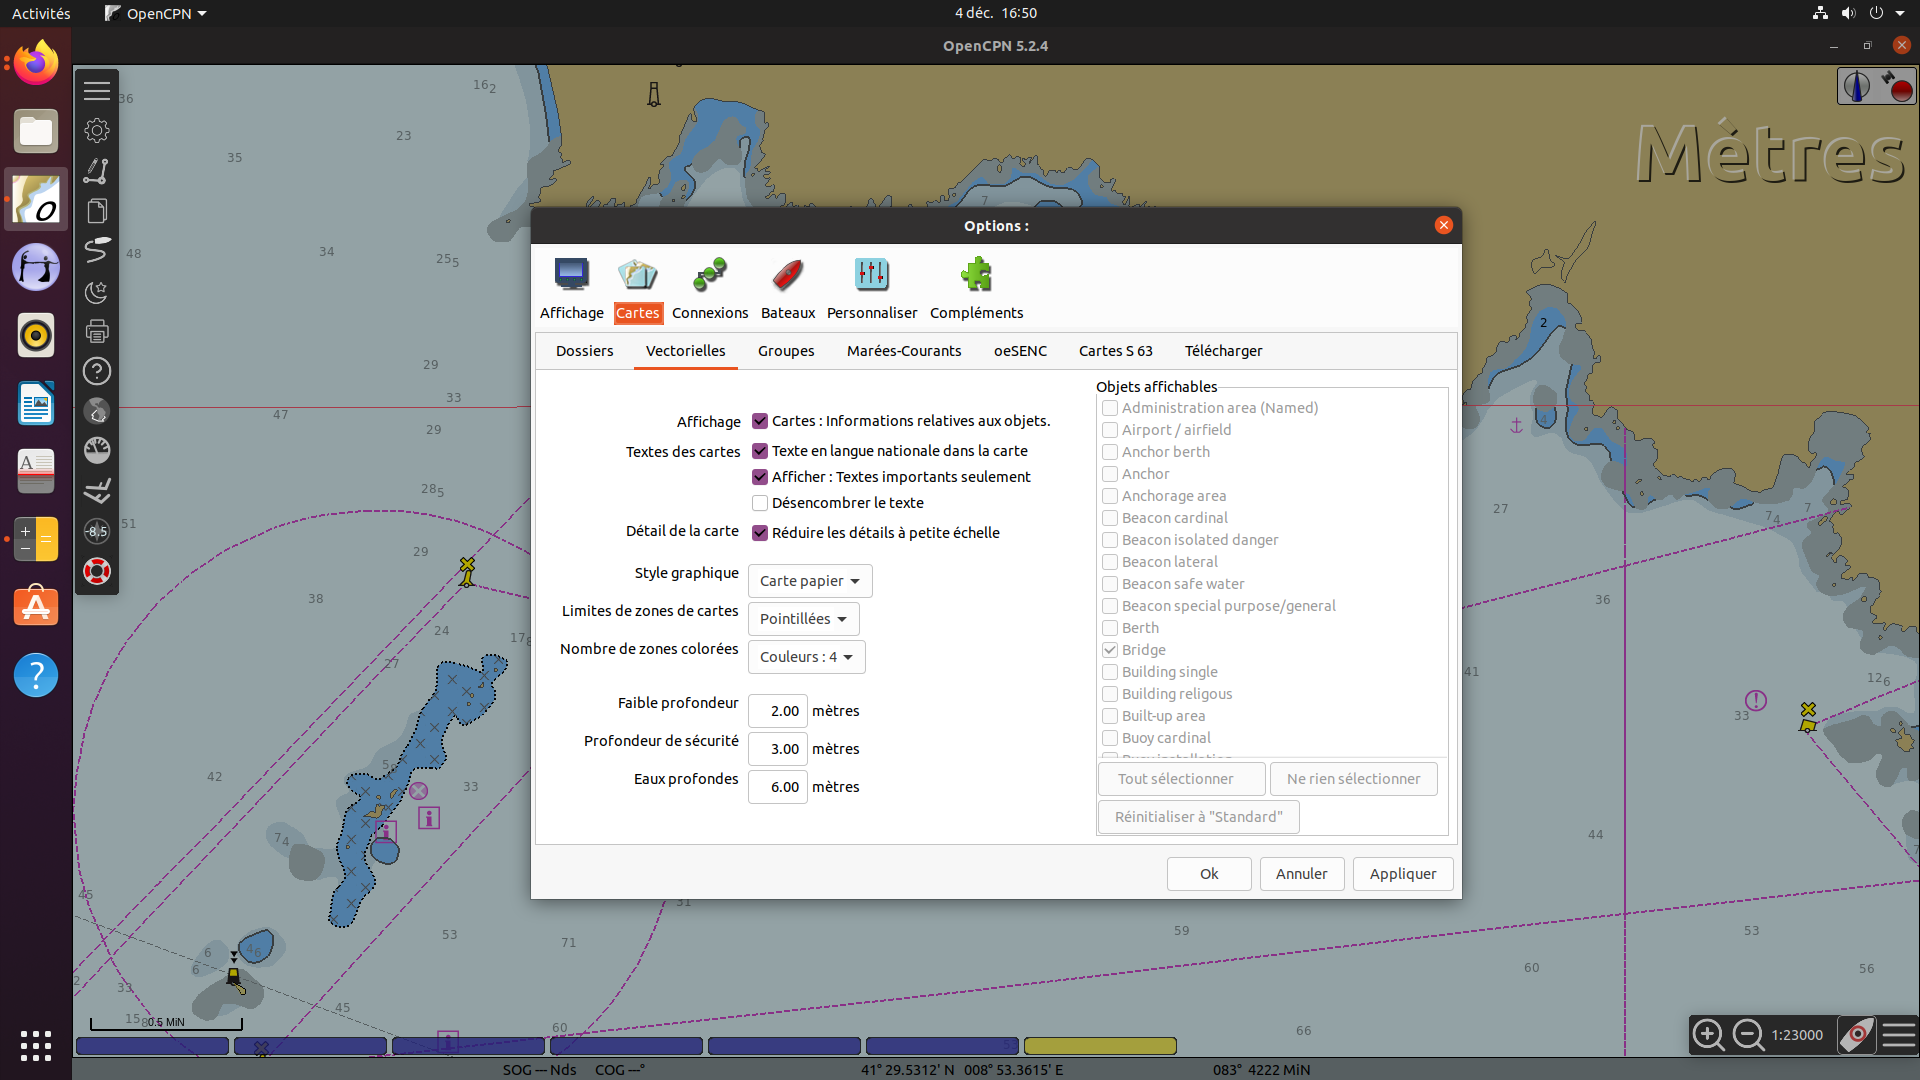The image size is (1920, 1080).
Task: Open the oeSENC tab
Action: pyautogui.click(x=1020, y=351)
